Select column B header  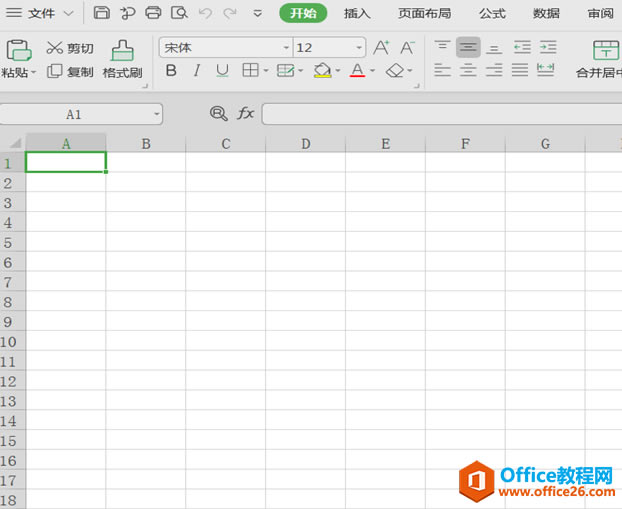pyautogui.click(x=146, y=143)
